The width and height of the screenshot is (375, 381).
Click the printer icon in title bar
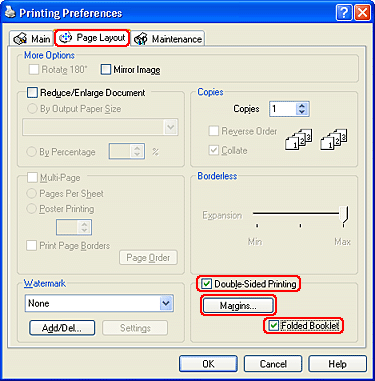pyautogui.click(x=10, y=12)
